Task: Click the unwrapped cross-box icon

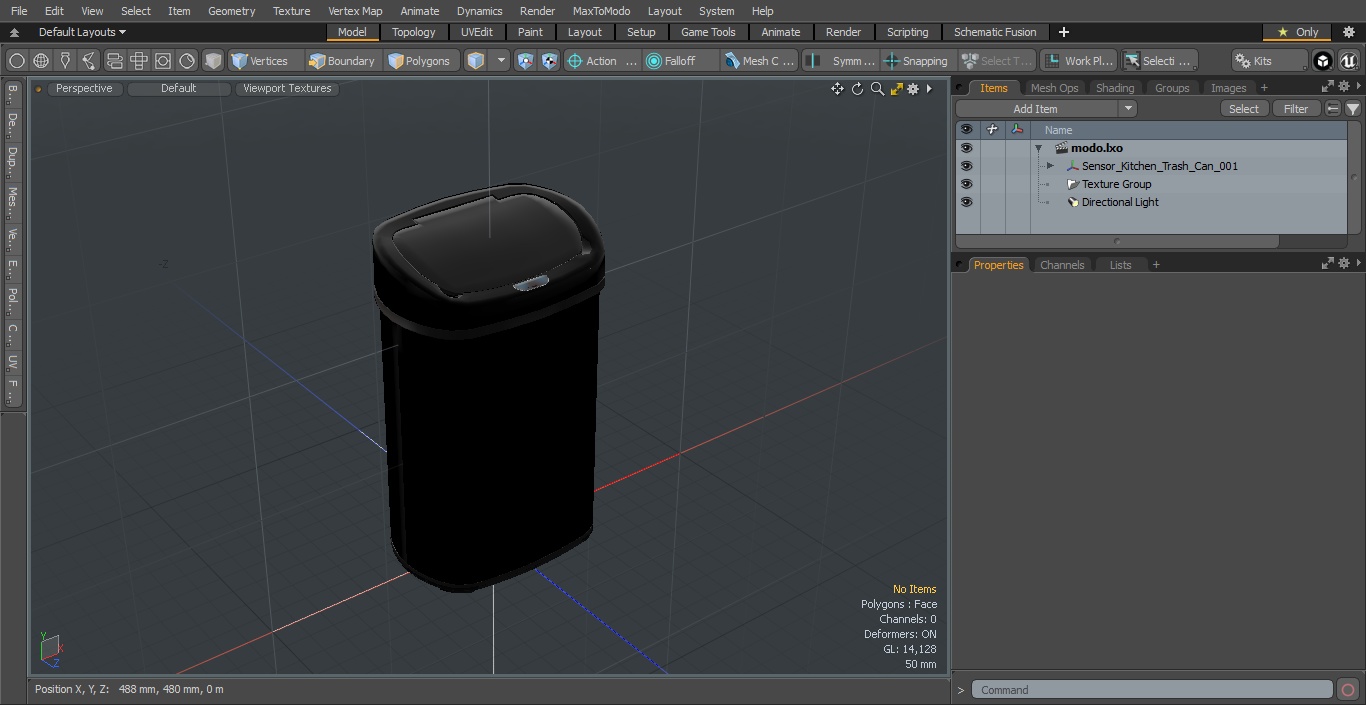Action: pyautogui.click(x=139, y=61)
